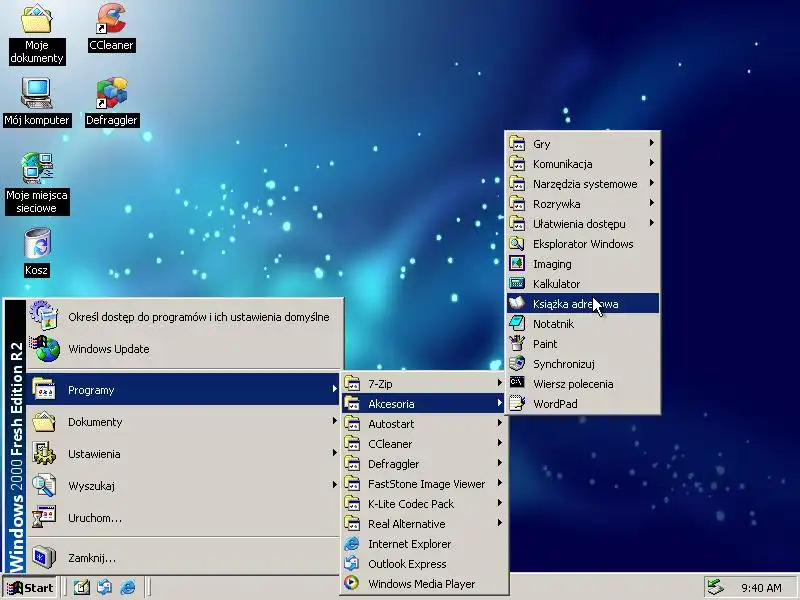800x600 pixels.
Task: Choose Uruchom... from Start menu
Action: pyautogui.click(x=185, y=518)
